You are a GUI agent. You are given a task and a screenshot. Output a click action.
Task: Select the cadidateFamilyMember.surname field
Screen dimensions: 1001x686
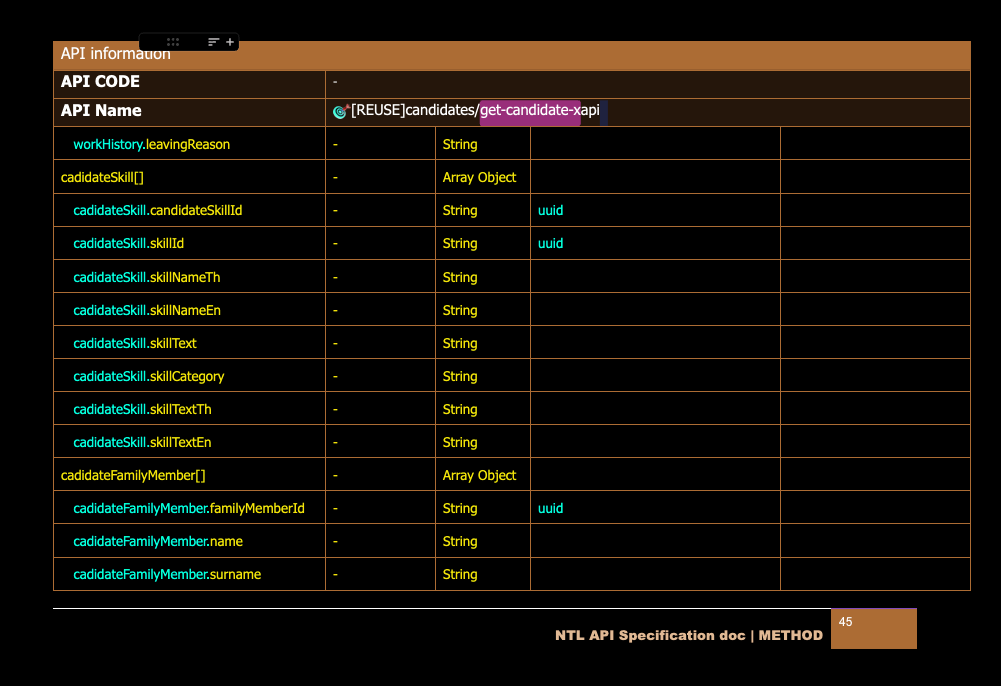pos(167,575)
